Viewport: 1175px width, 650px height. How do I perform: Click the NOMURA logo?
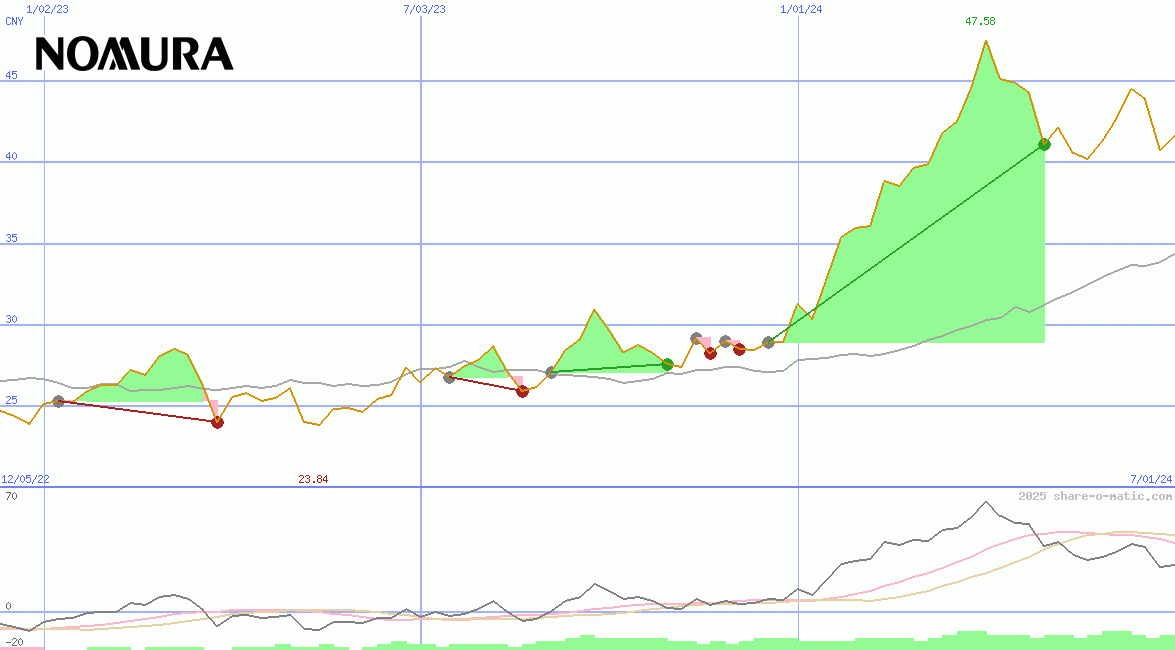[x=134, y=55]
